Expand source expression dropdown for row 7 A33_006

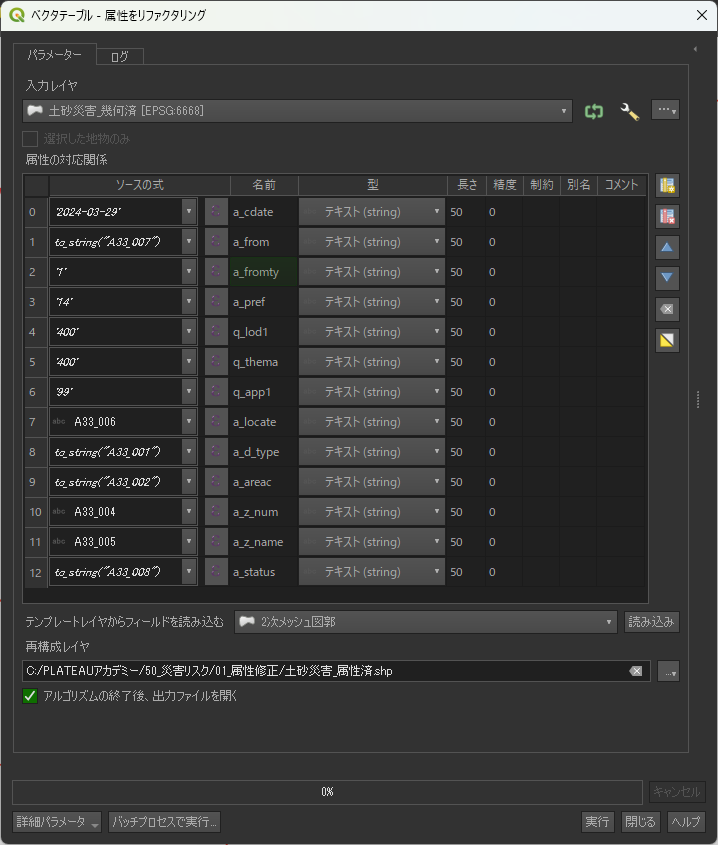(x=189, y=422)
